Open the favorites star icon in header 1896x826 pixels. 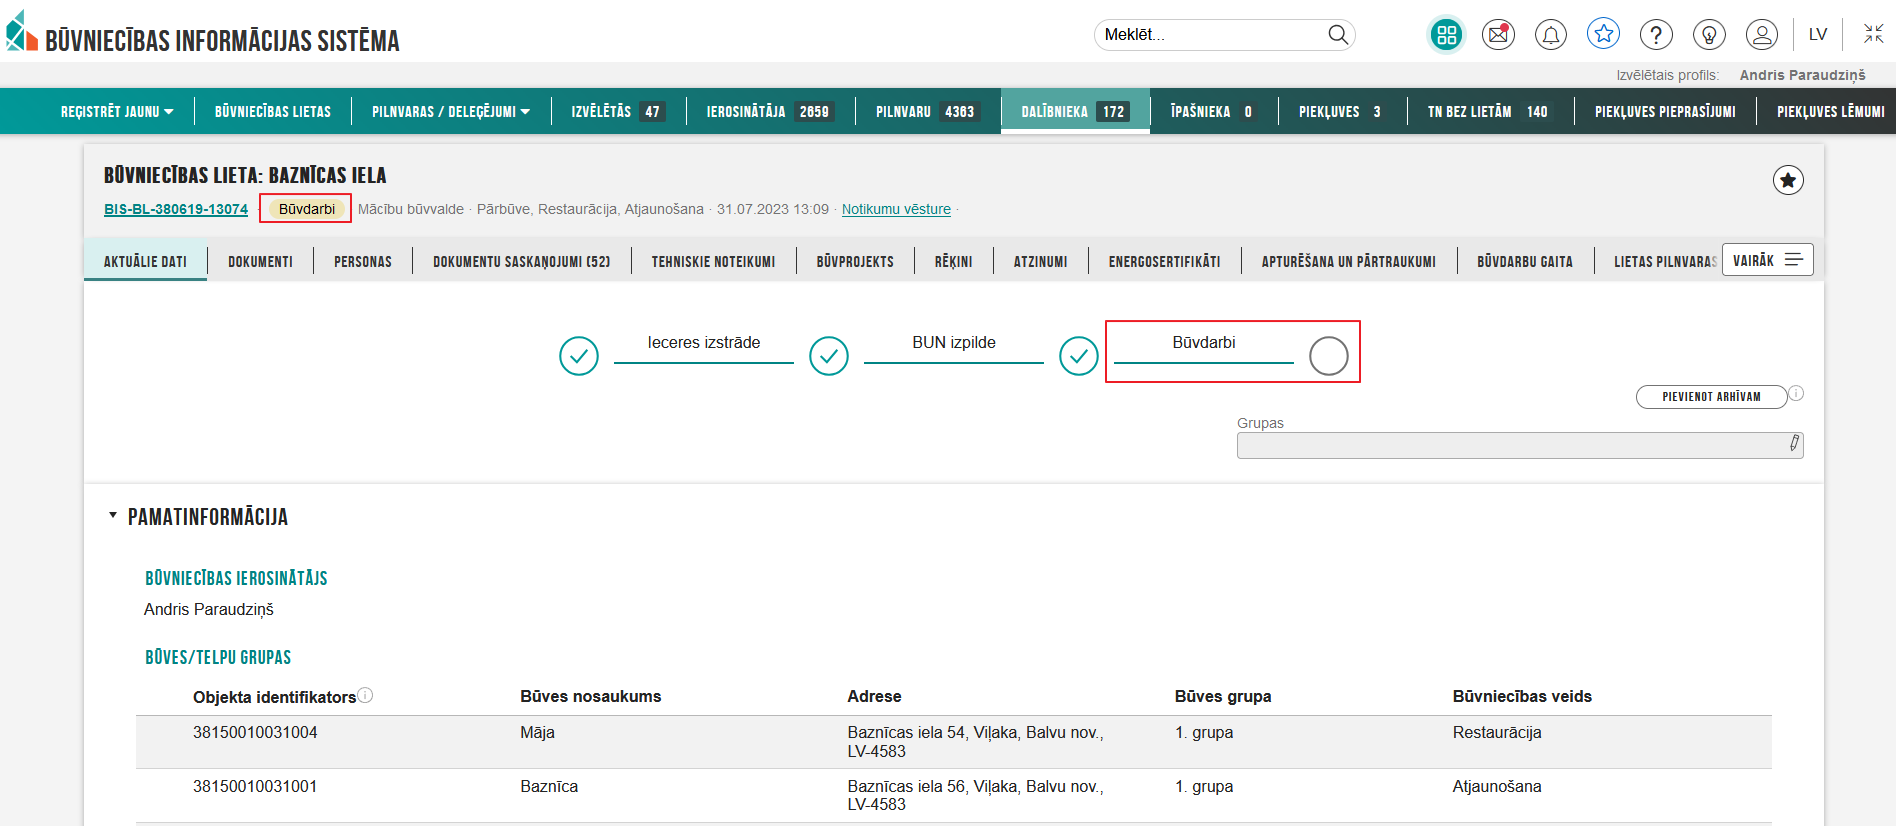[x=1604, y=34]
